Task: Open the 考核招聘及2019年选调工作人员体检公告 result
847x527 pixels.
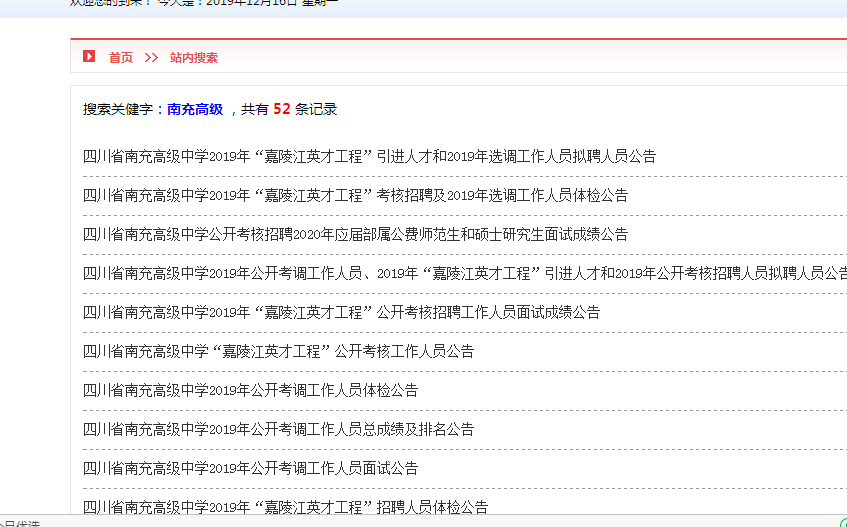Action: point(355,195)
